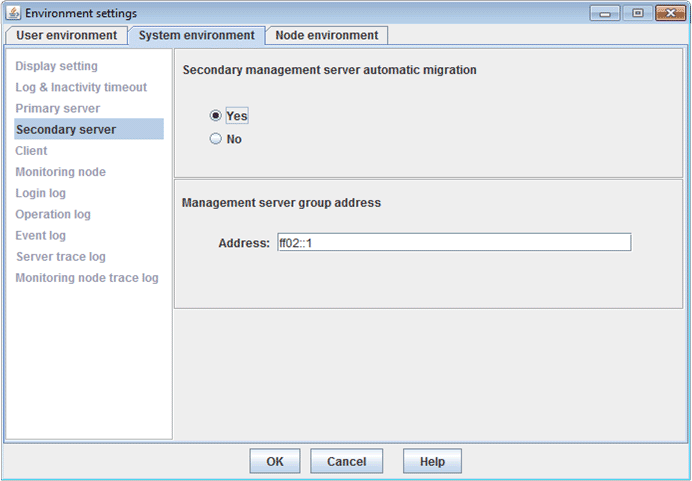Click the OK button

(275, 461)
